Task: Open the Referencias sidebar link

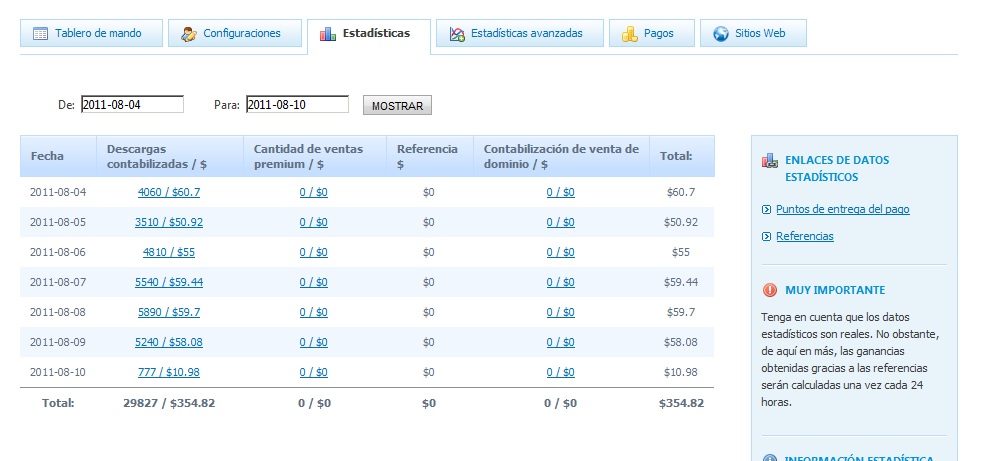Action: click(x=804, y=236)
